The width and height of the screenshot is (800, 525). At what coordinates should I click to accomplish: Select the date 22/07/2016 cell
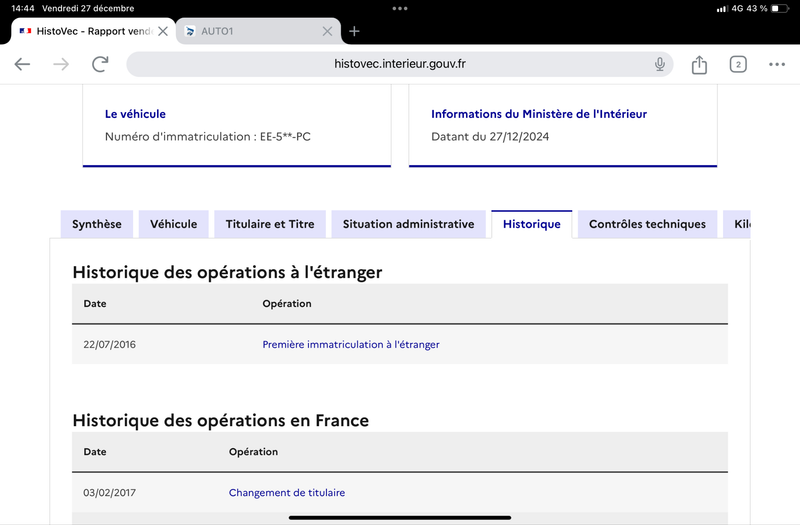pos(109,344)
